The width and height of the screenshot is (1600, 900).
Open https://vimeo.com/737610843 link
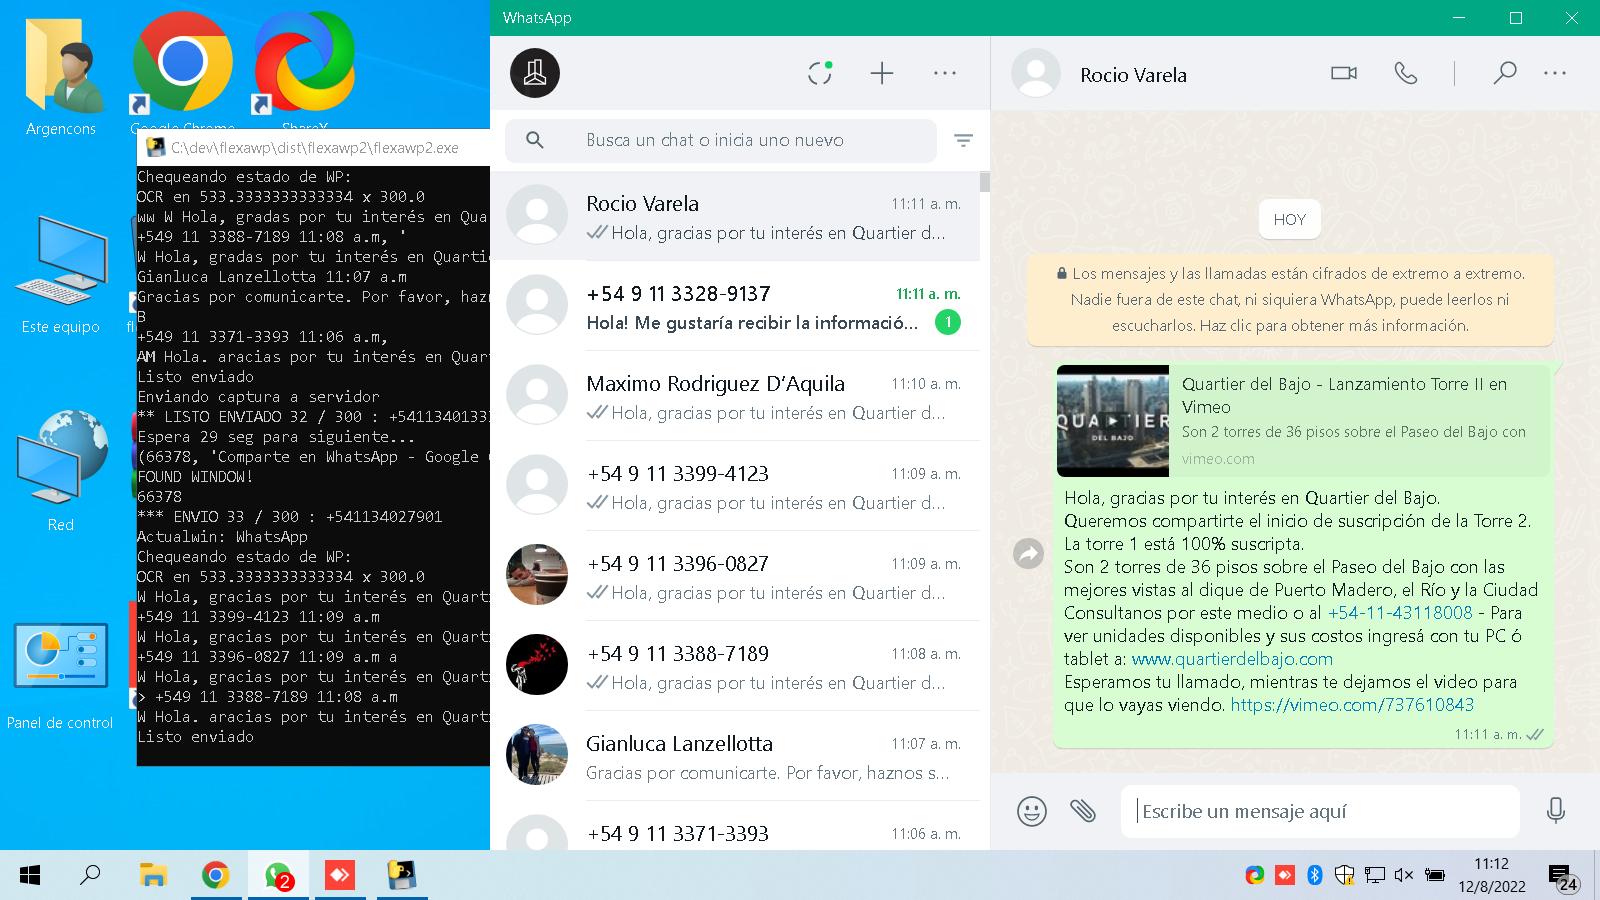tap(1352, 705)
